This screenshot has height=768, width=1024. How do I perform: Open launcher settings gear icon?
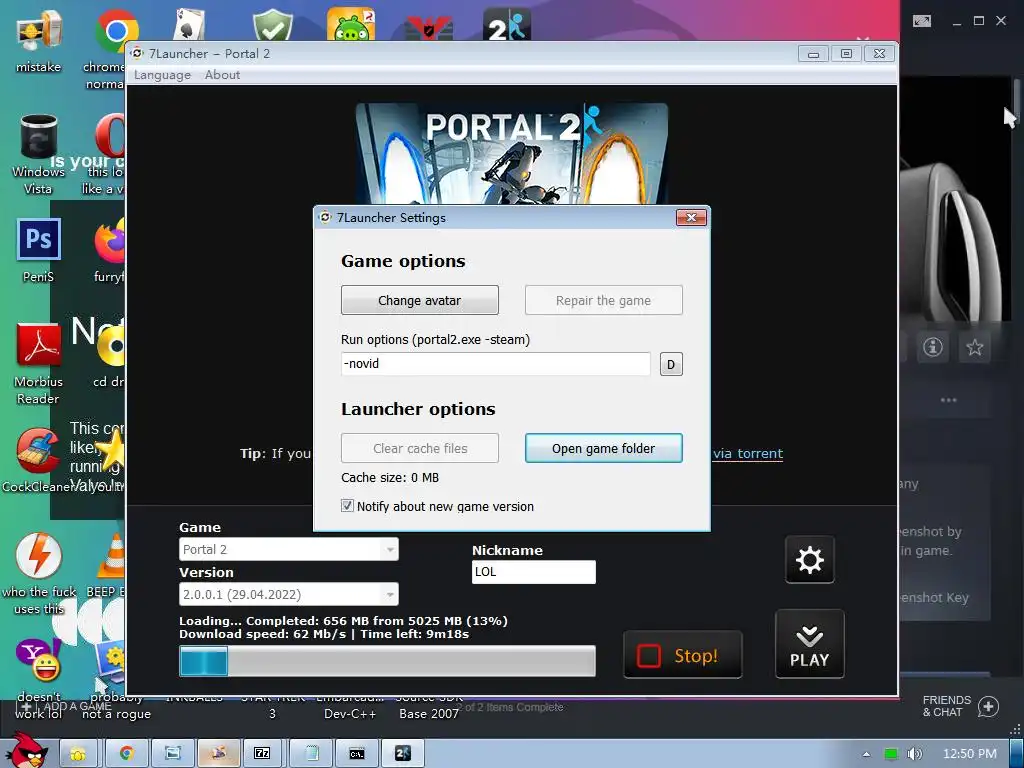[809, 560]
